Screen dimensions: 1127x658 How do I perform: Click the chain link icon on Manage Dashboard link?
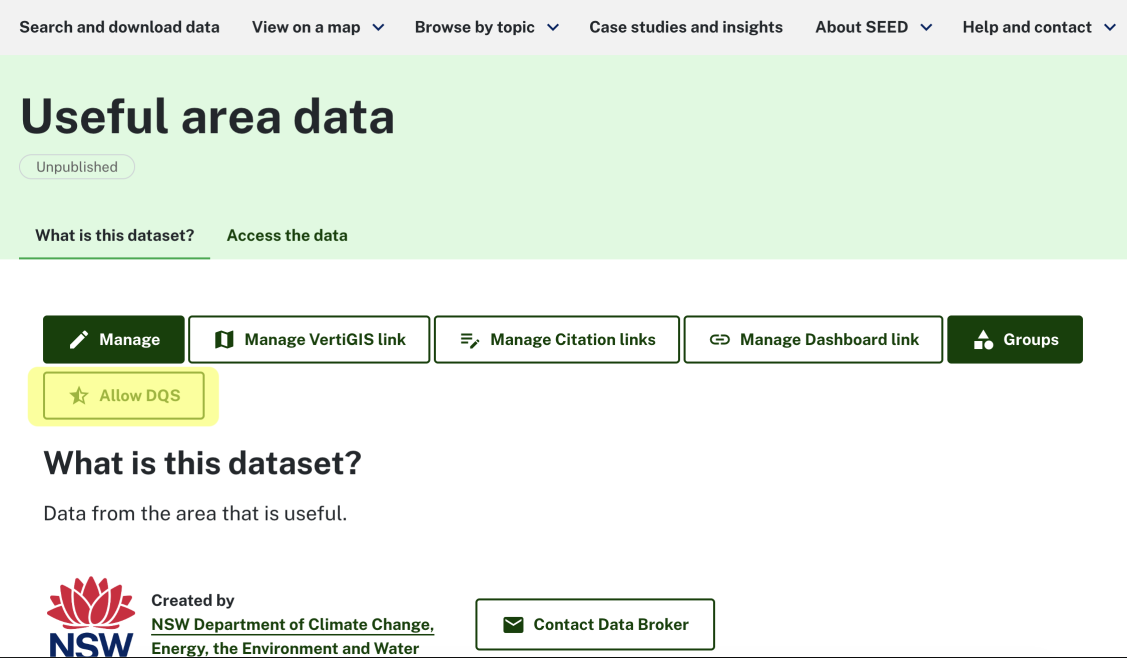pyautogui.click(x=719, y=339)
